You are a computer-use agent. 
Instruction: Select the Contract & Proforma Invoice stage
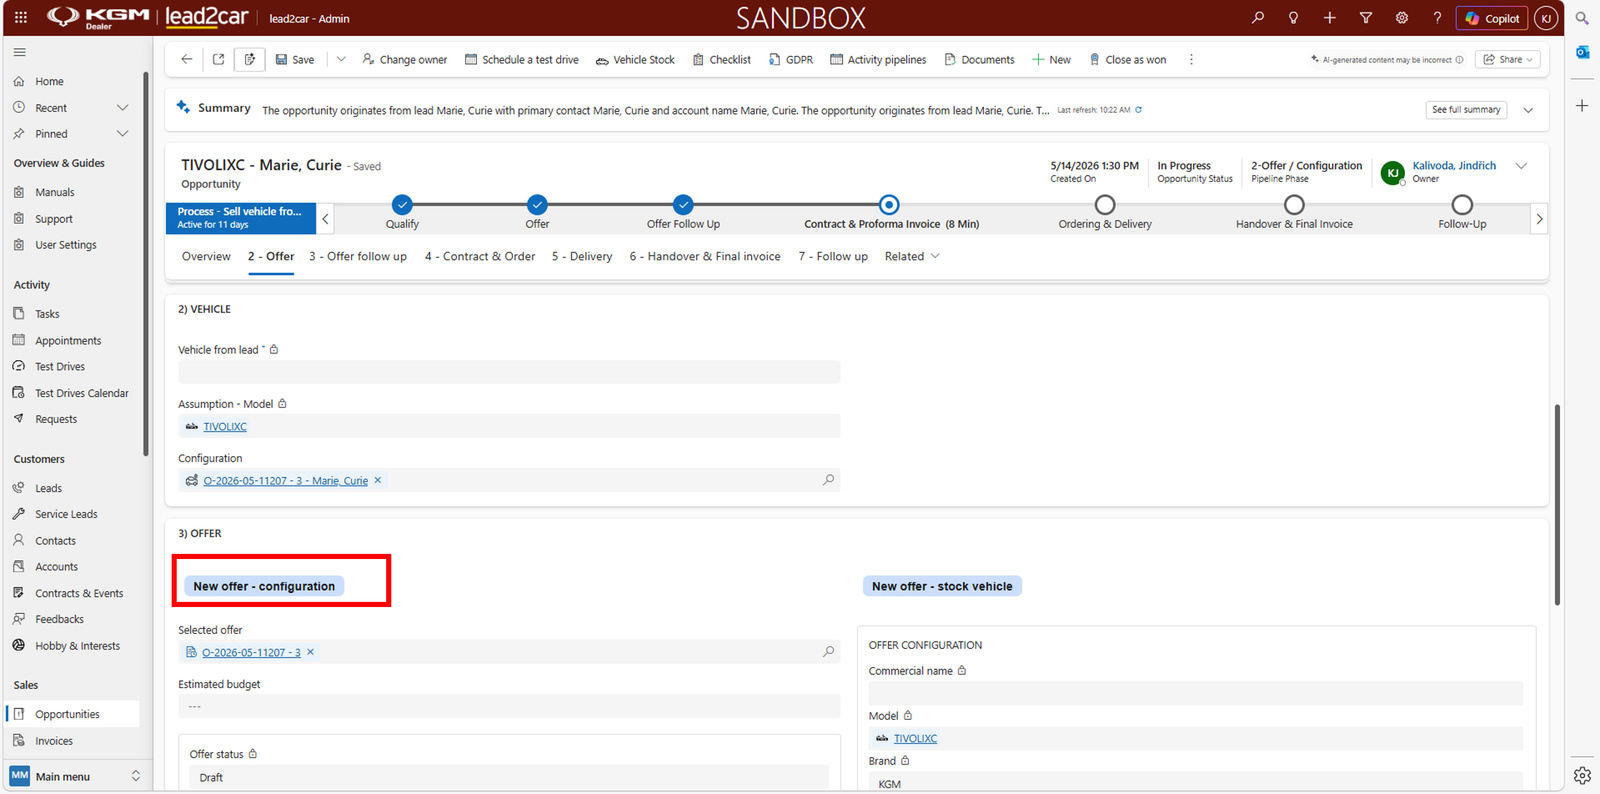pos(889,205)
